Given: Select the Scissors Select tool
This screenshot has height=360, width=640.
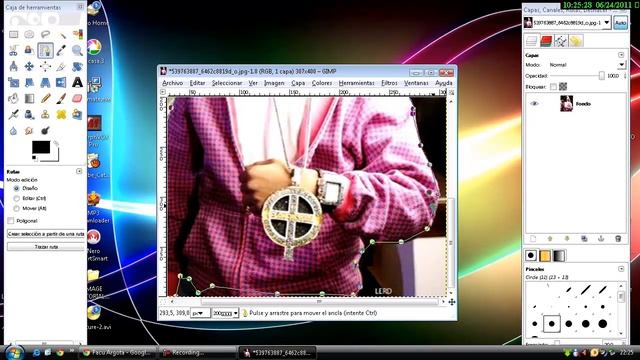Looking at the screenshot, I should click(13, 51).
